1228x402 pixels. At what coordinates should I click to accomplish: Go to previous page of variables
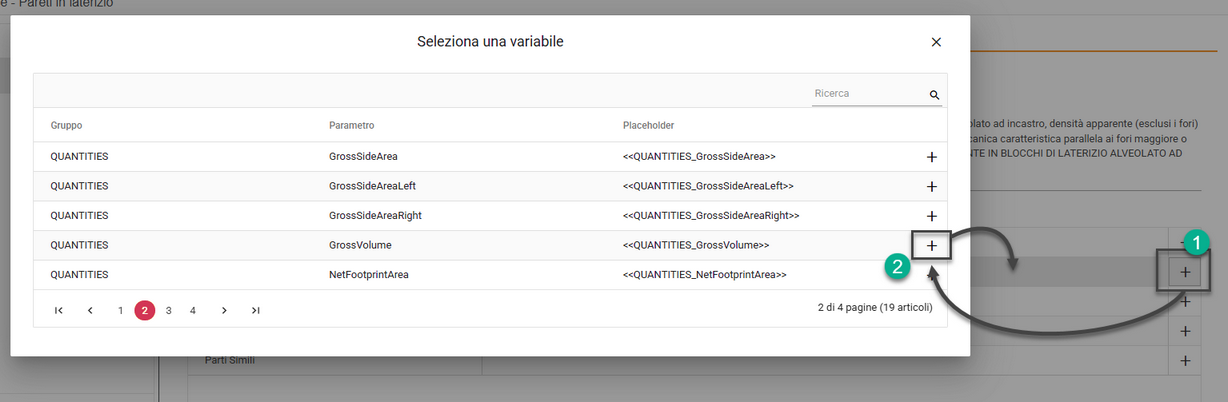[x=90, y=310]
